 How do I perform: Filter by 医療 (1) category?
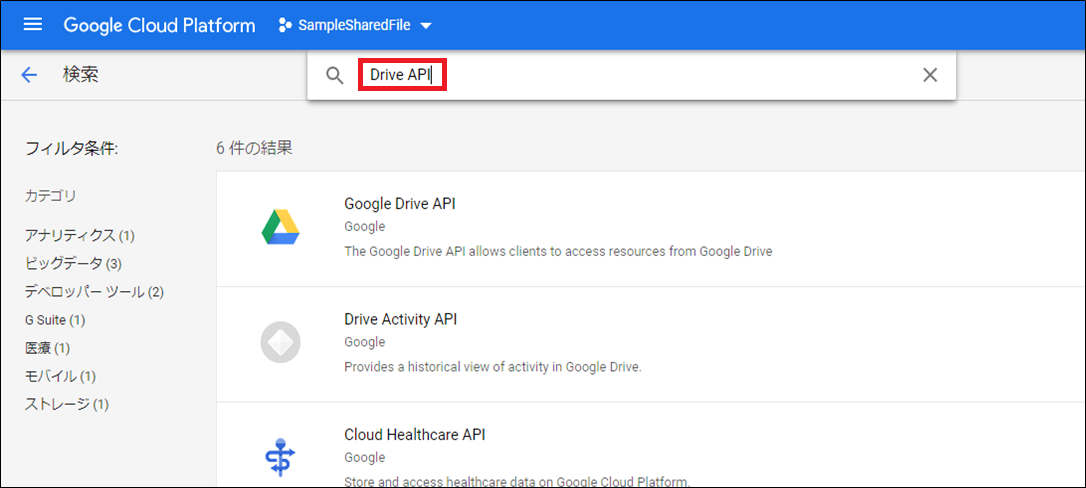point(47,347)
